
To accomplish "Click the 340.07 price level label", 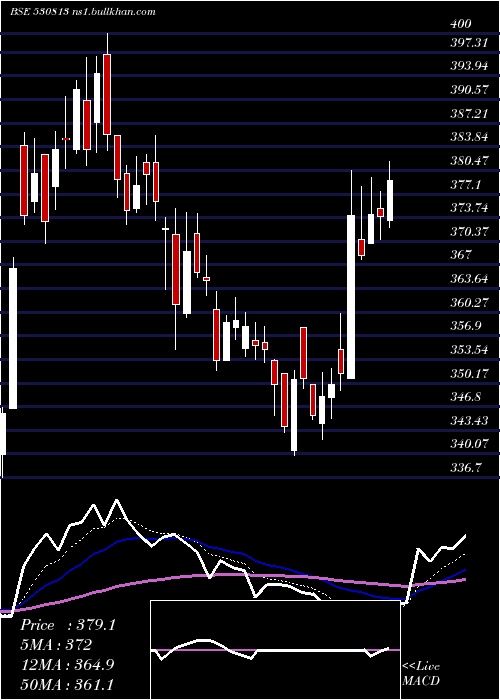I will coord(469,444).
